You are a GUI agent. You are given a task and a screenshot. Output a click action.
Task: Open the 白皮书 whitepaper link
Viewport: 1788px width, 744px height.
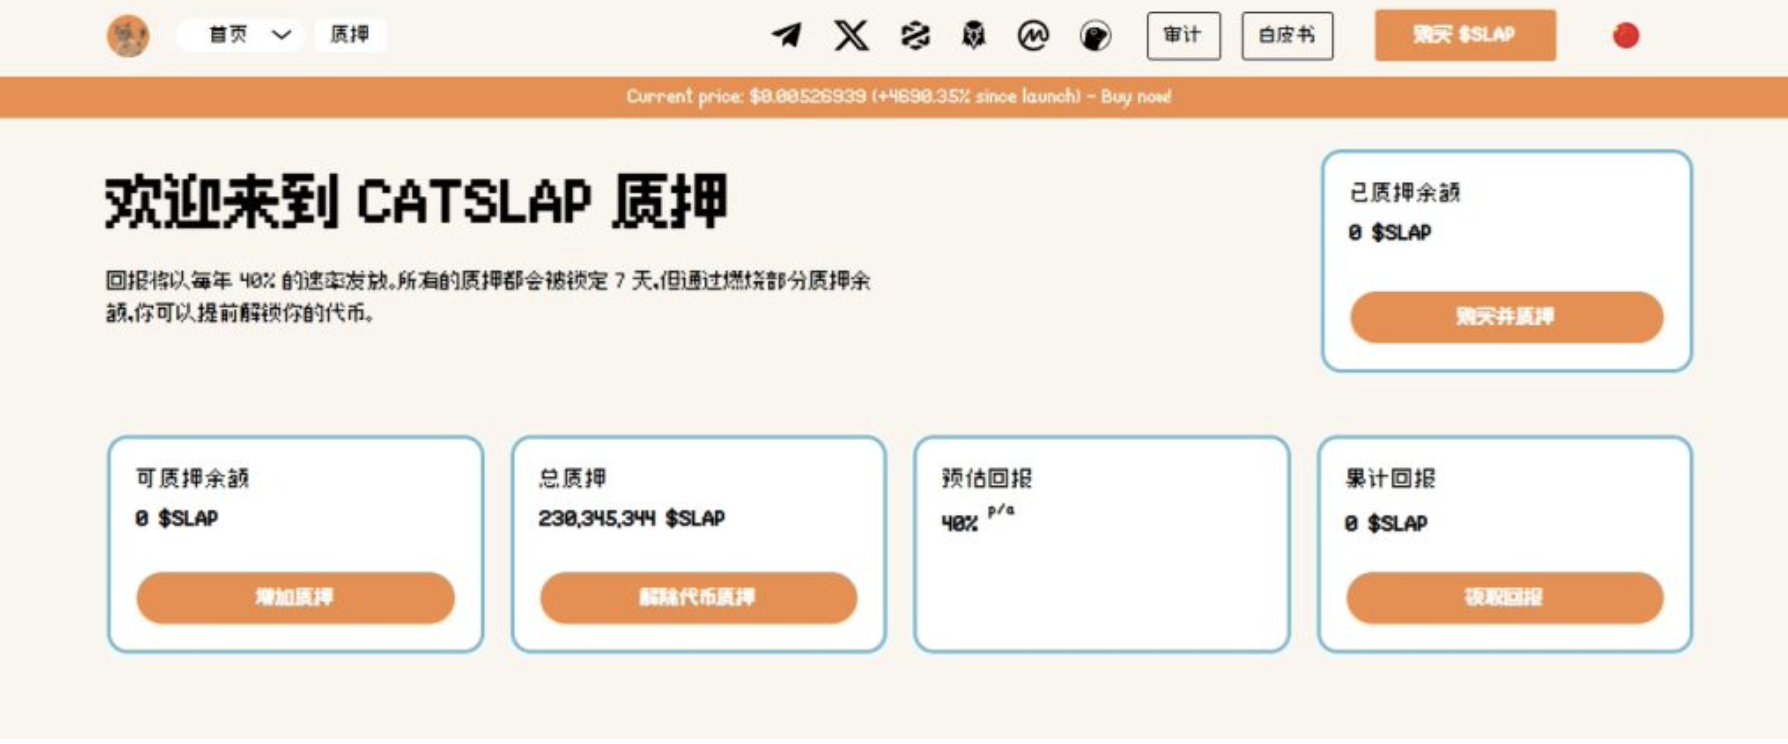tap(1286, 36)
